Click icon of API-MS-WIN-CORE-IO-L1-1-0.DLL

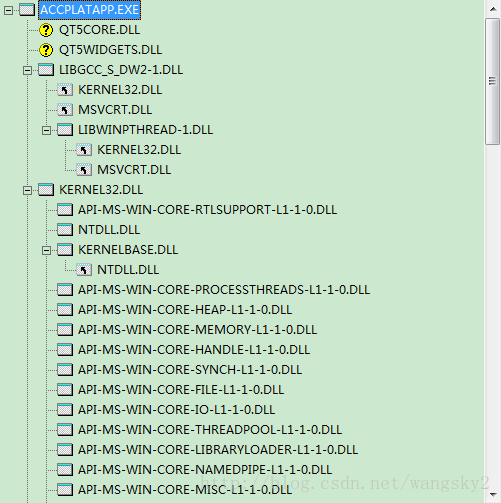pos(65,410)
